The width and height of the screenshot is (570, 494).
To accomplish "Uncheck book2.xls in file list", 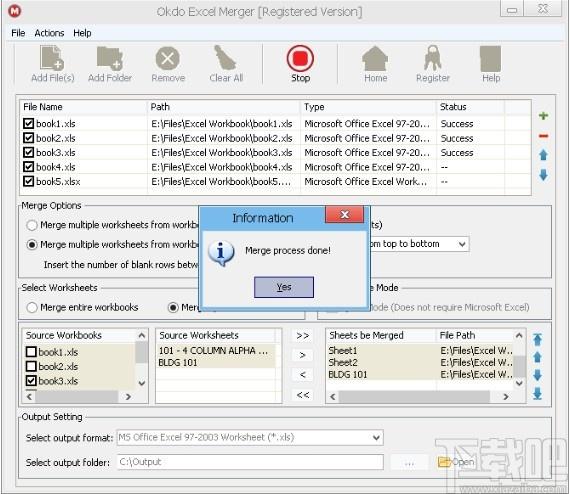I will [28, 138].
